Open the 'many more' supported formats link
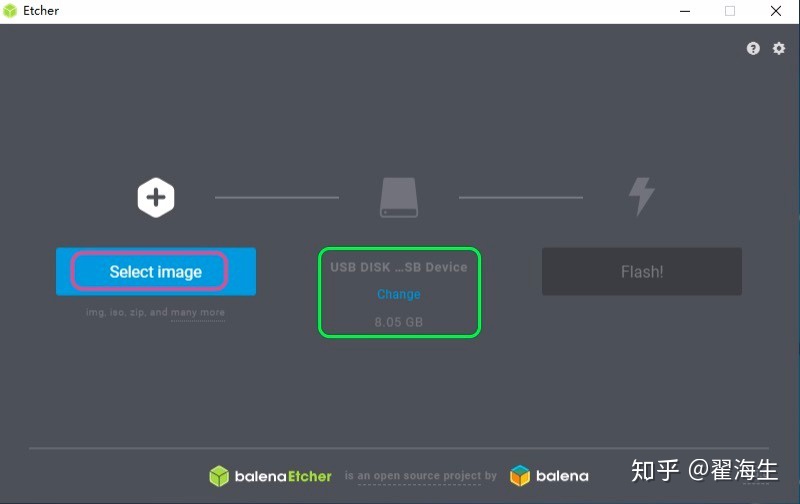The image size is (800, 504). tap(198, 312)
